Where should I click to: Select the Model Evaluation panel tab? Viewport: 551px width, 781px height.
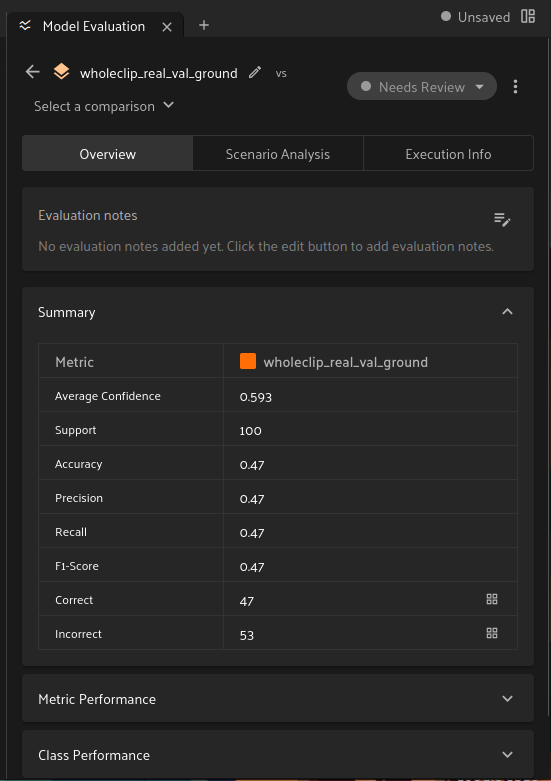[94, 26]
